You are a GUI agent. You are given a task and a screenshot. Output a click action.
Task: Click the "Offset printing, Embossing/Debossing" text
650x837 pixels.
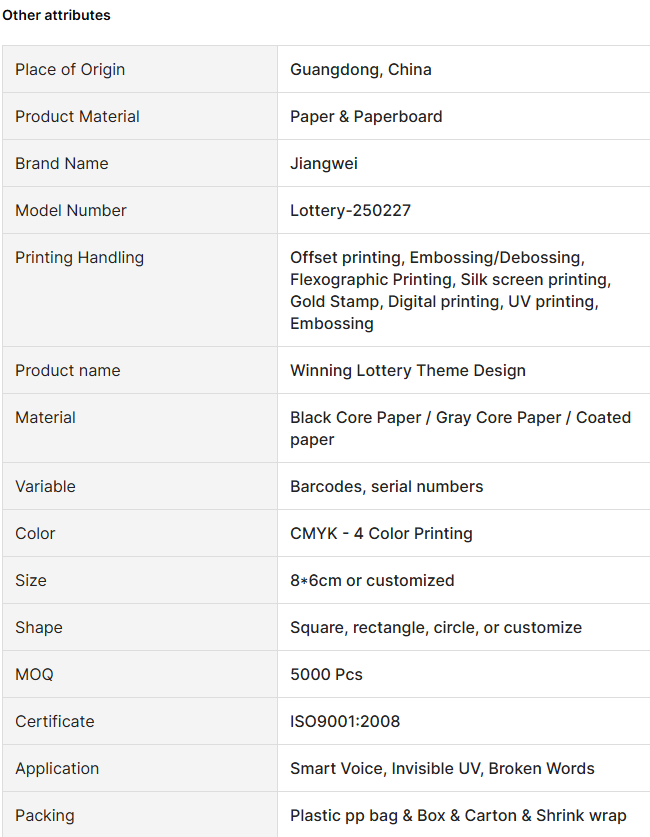point(437,257)
